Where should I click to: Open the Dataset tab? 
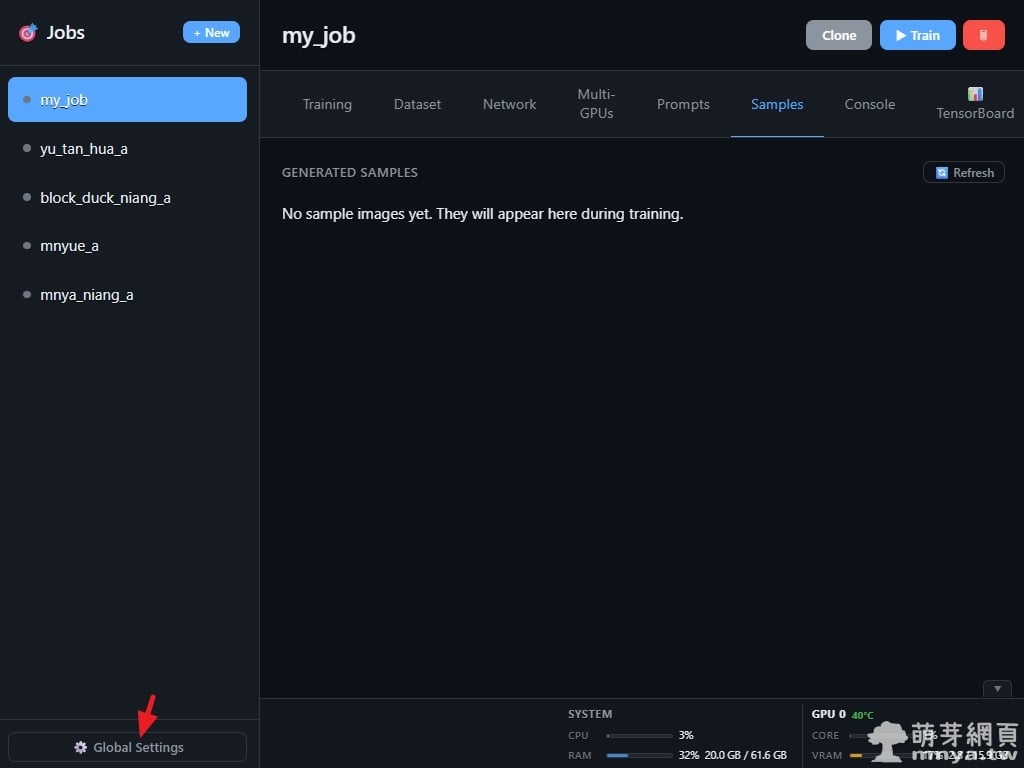coord(417,104)
